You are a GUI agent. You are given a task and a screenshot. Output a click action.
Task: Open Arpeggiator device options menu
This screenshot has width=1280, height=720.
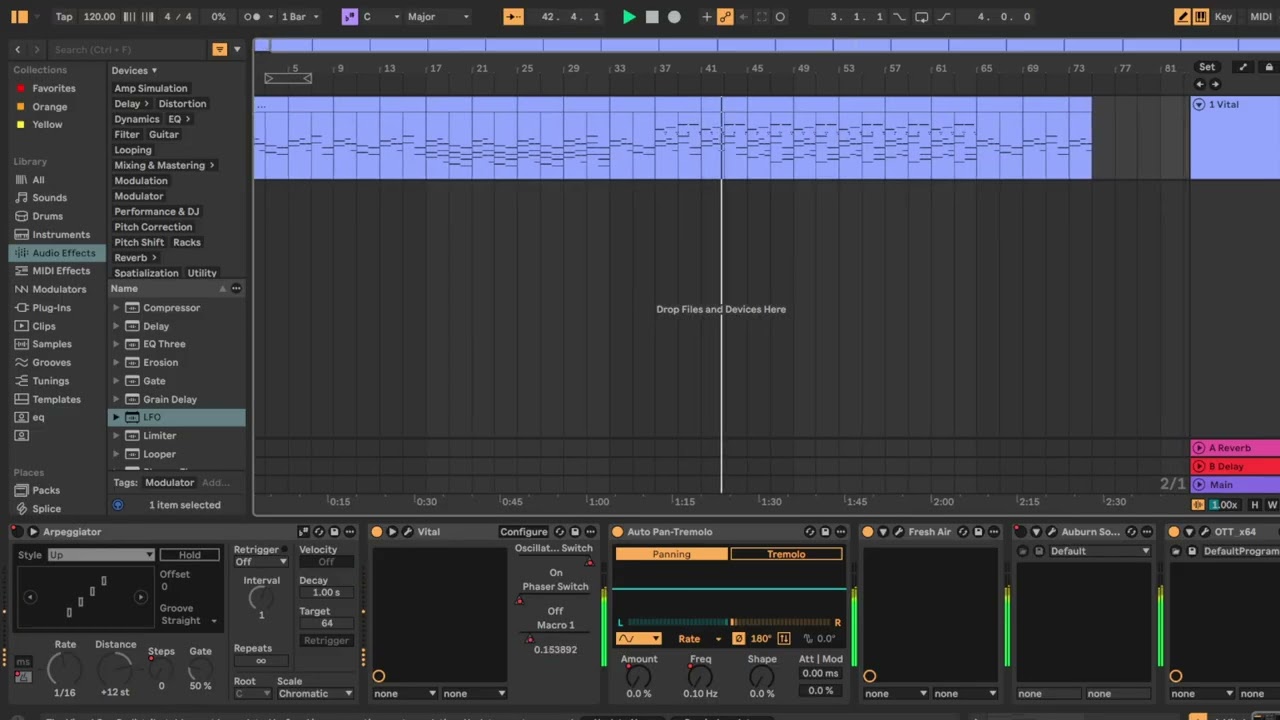349,532
